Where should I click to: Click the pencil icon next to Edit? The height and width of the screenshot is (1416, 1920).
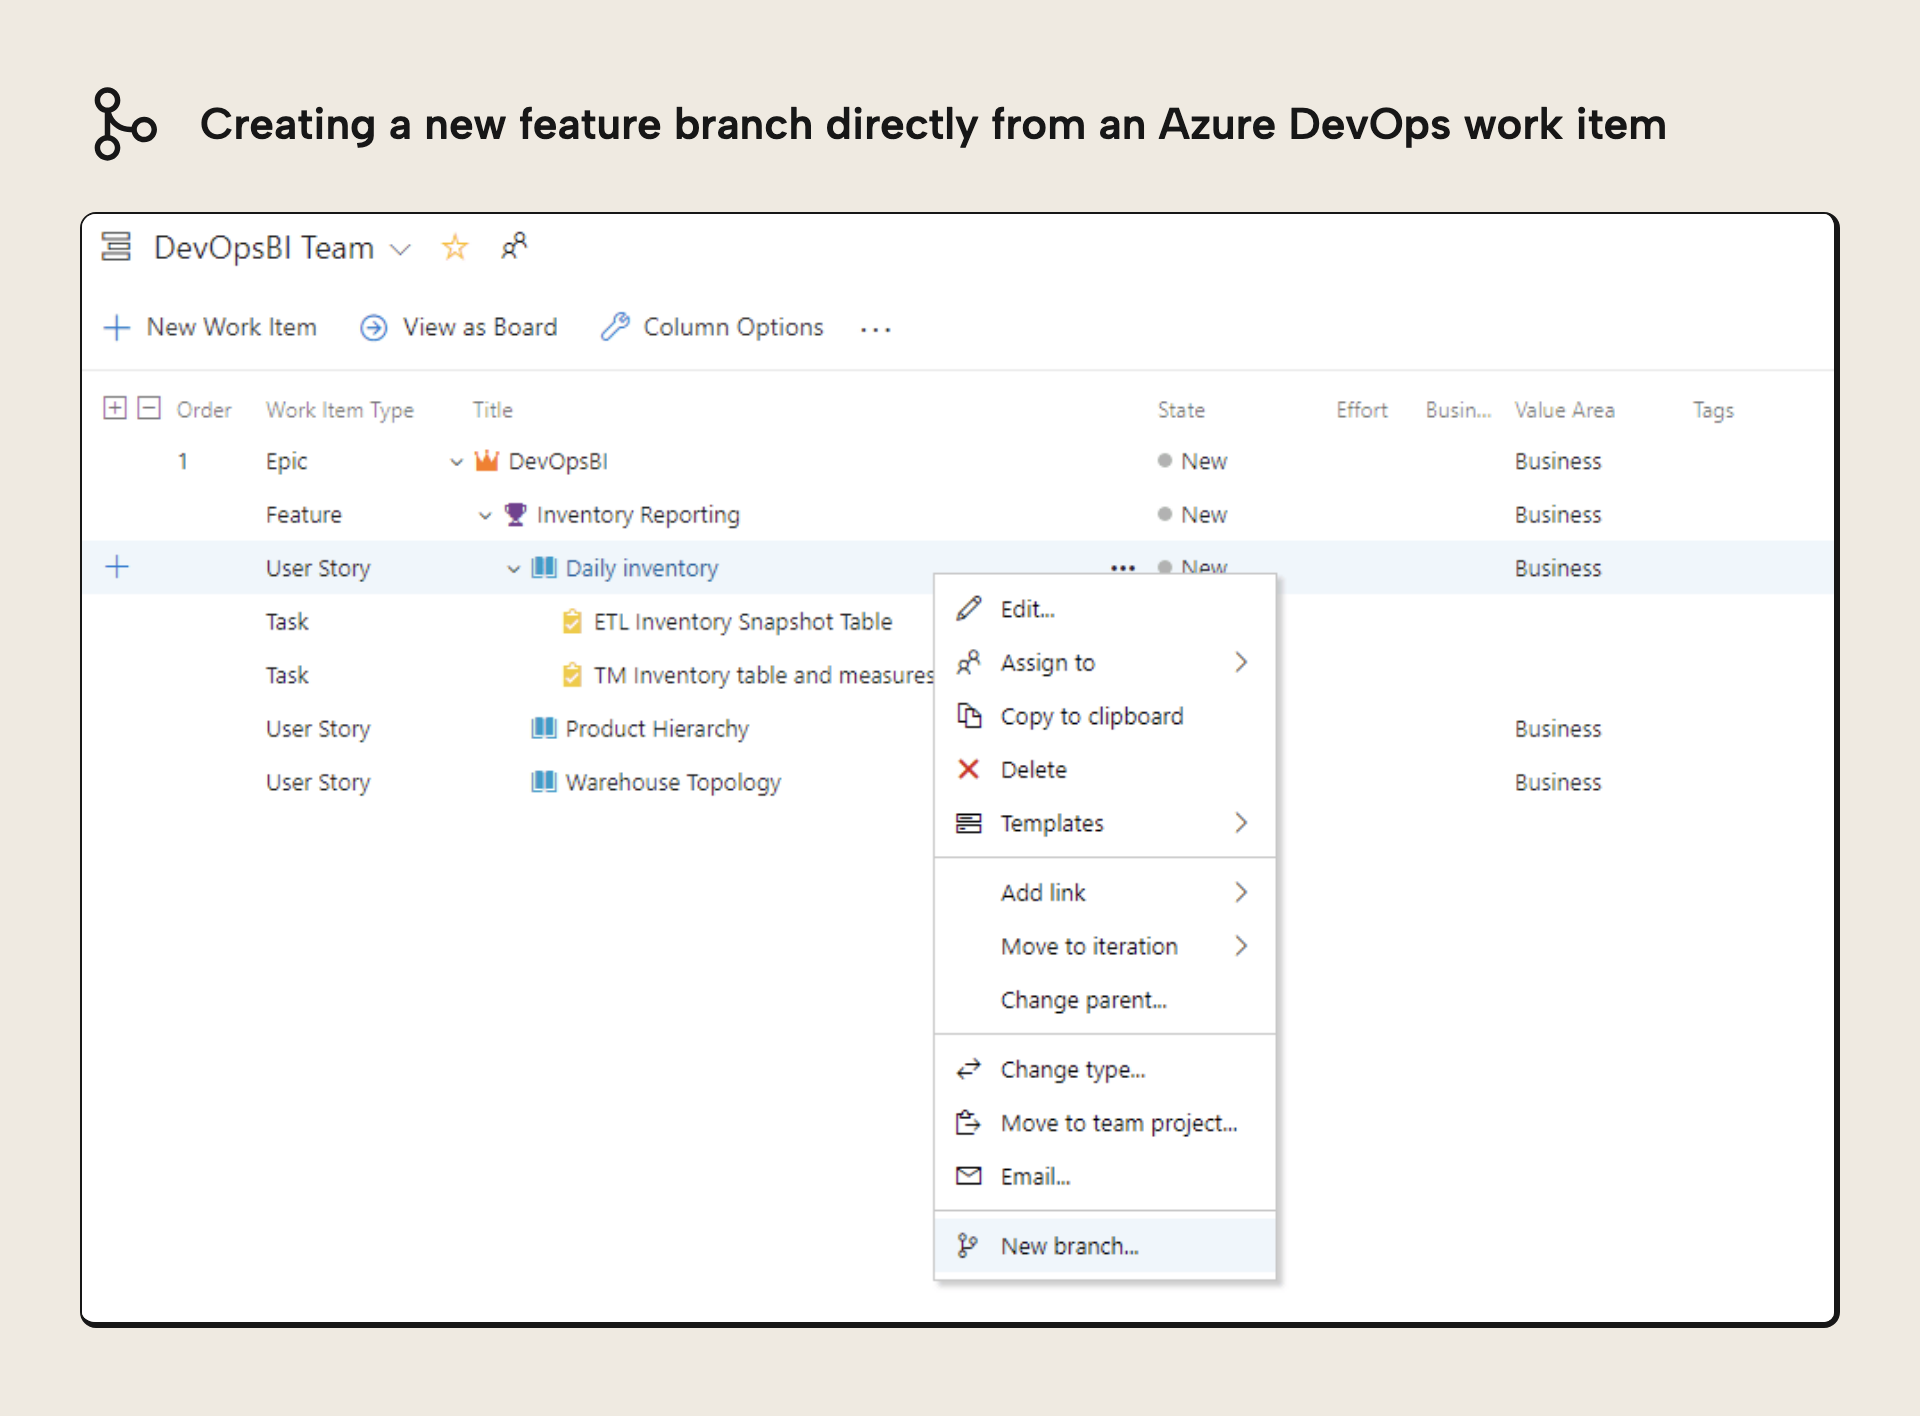[969, 608]
